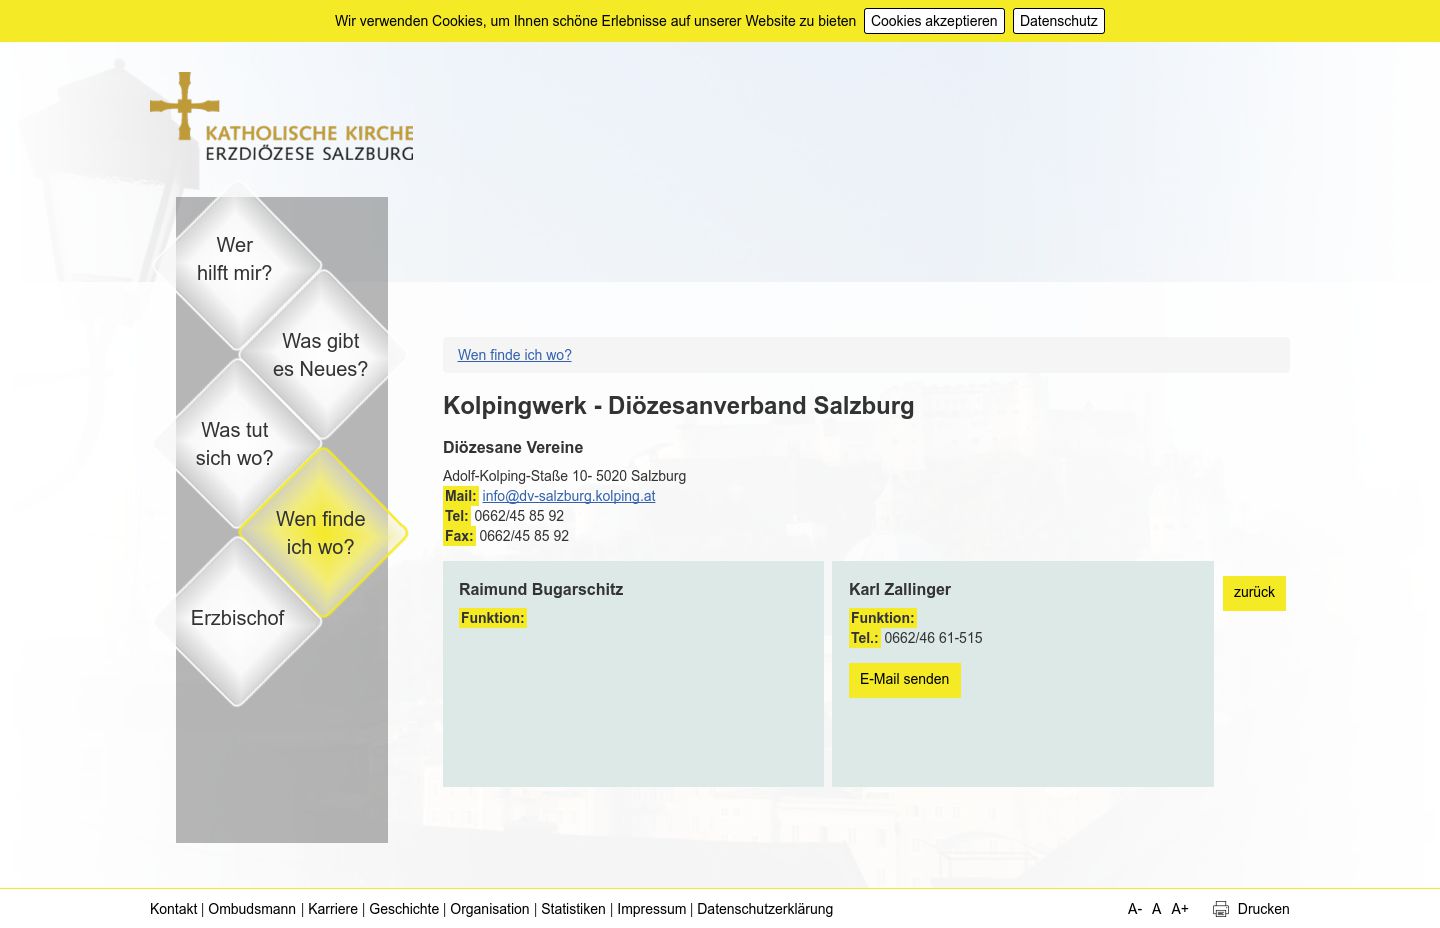Viewport: 1440px width, 928px height.
Task: Click the 'Diözesane Vereine' subheading
Action: click(513, 448)
